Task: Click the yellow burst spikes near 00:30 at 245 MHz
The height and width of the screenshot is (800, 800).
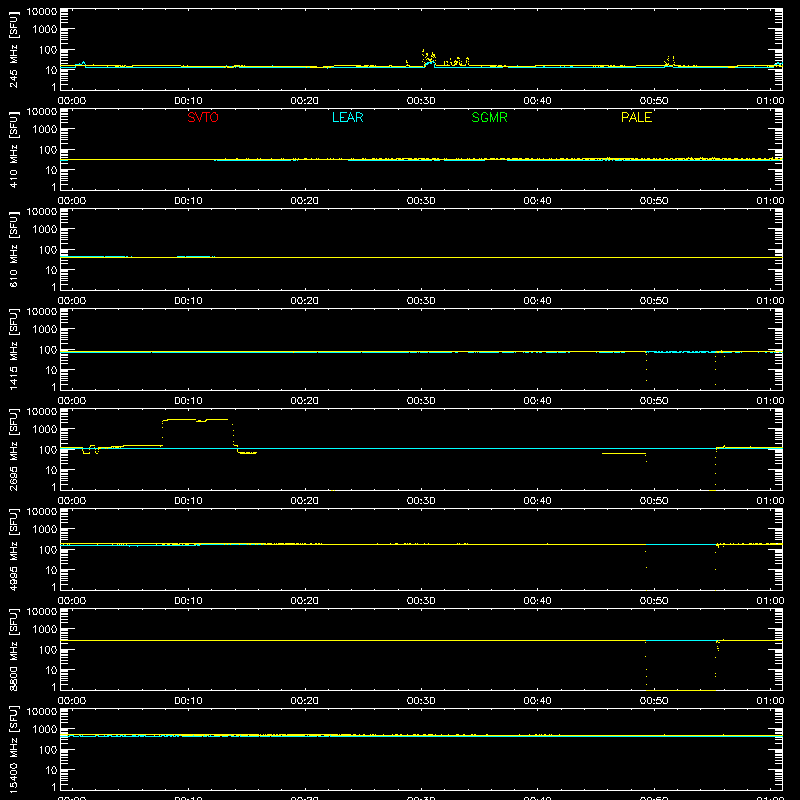Action: [x=429, y=57]
